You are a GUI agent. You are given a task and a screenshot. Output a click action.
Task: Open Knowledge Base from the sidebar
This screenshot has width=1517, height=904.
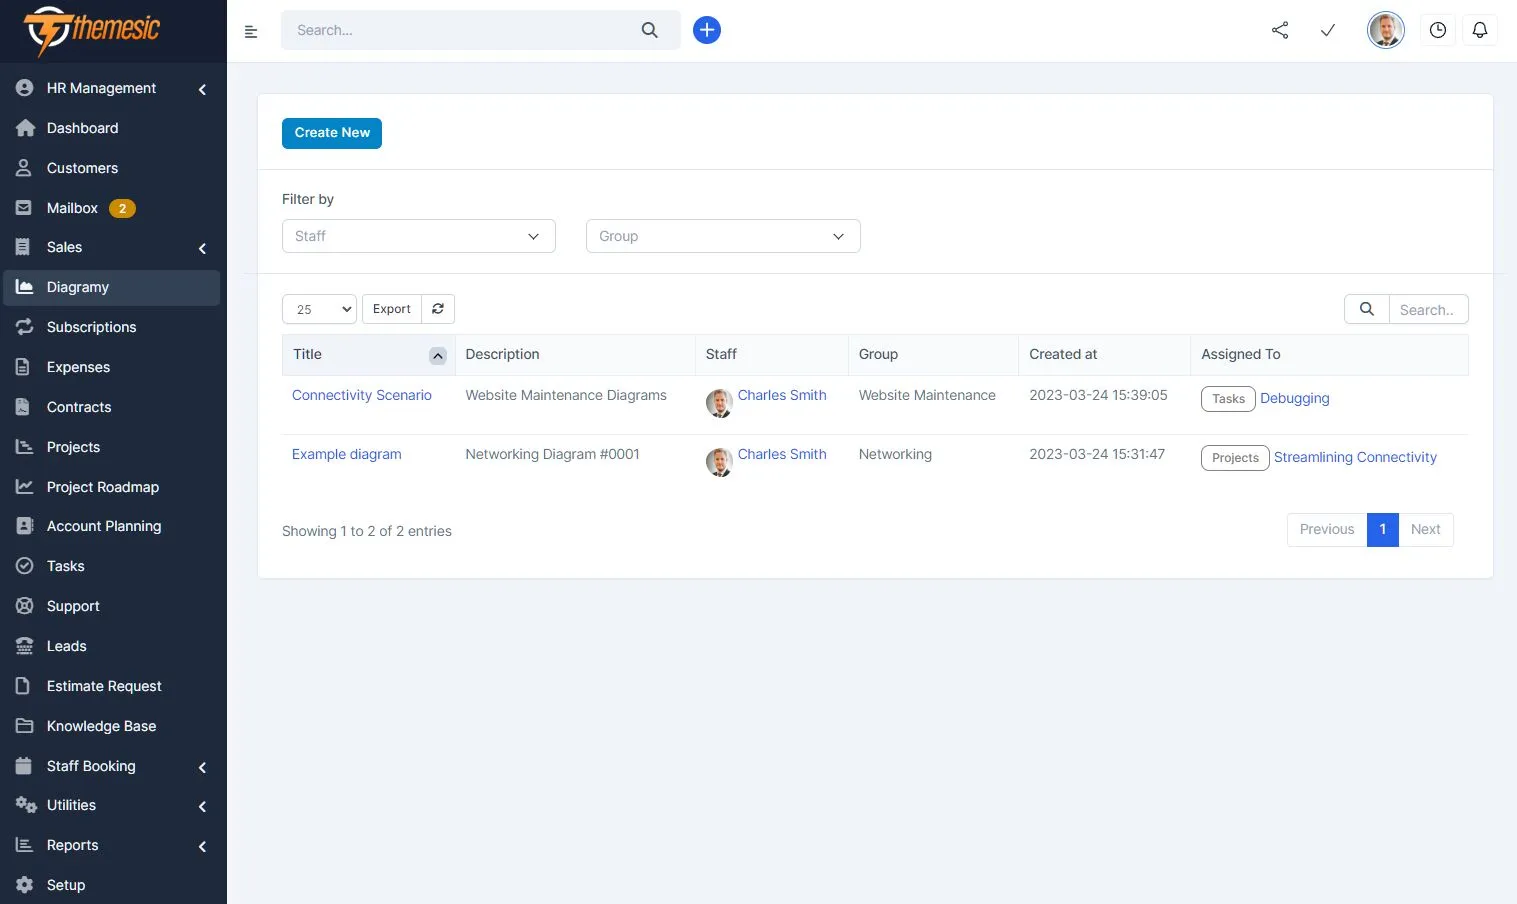(x=101, y=726)
